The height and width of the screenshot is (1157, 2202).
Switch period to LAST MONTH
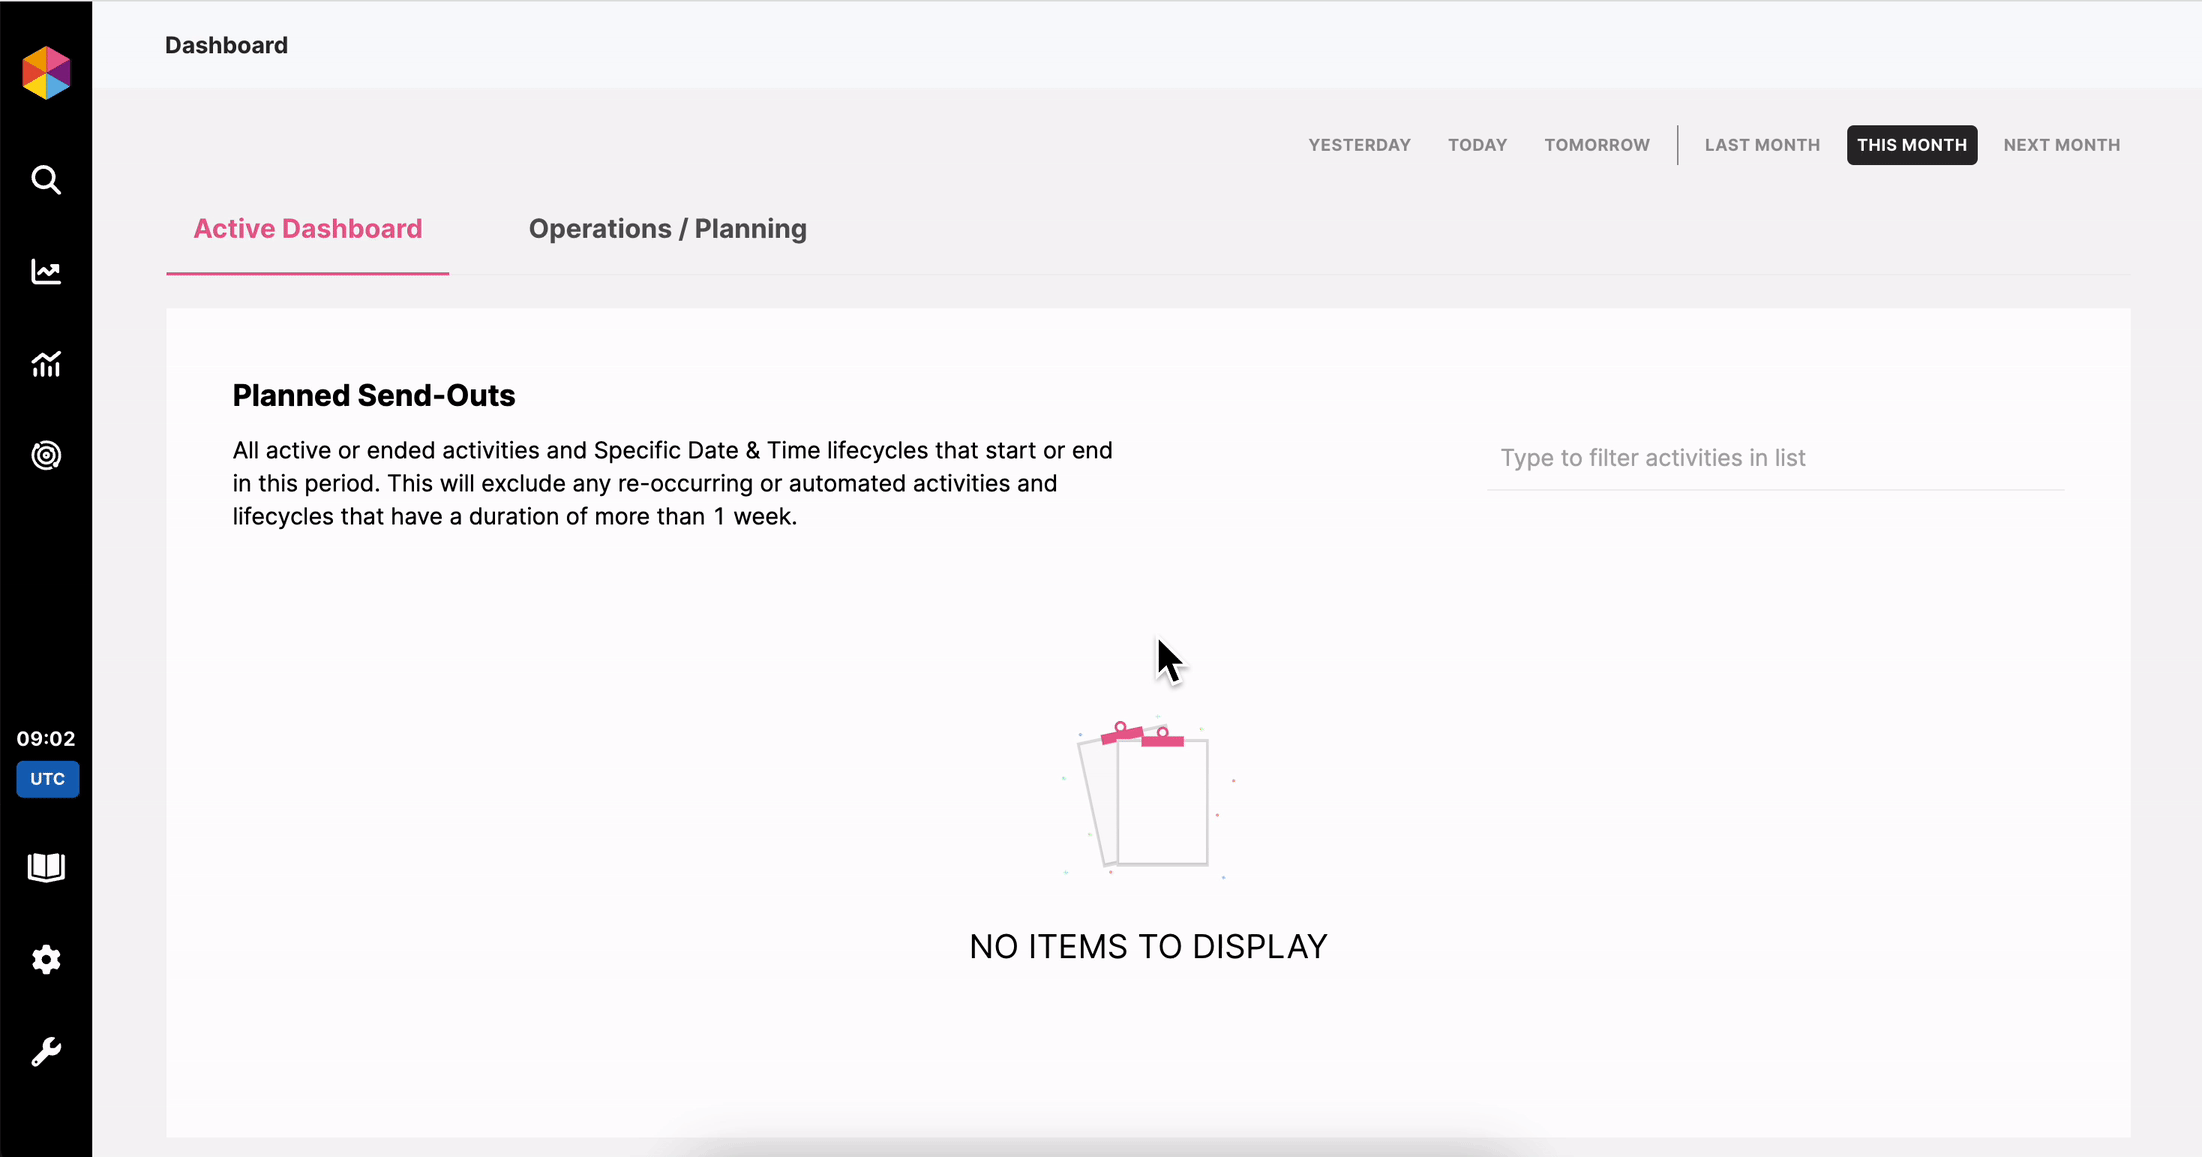tap(1762, 145)
